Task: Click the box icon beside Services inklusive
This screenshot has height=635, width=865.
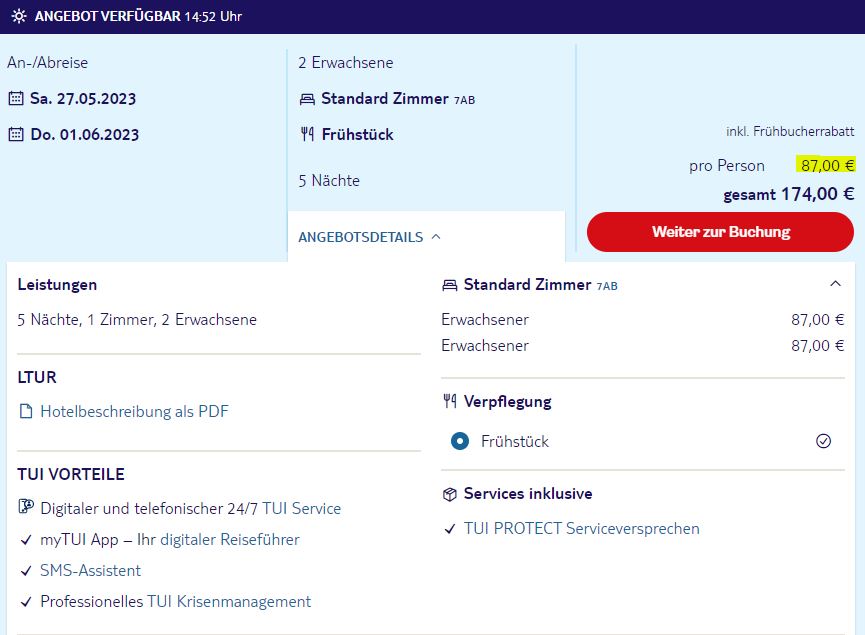Action: coord(450,494)
